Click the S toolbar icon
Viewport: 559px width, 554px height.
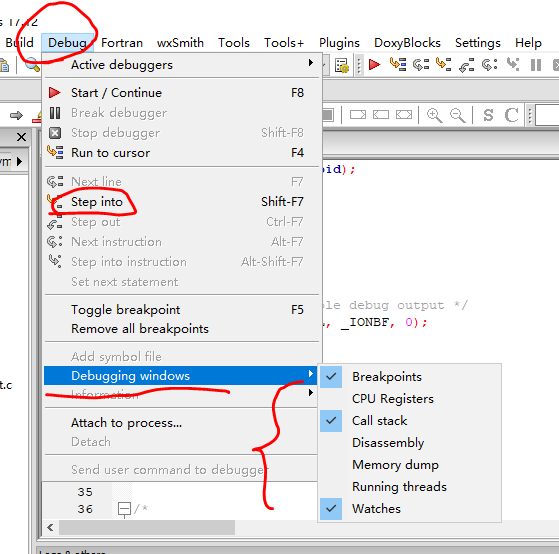click(x=488, y=115)
